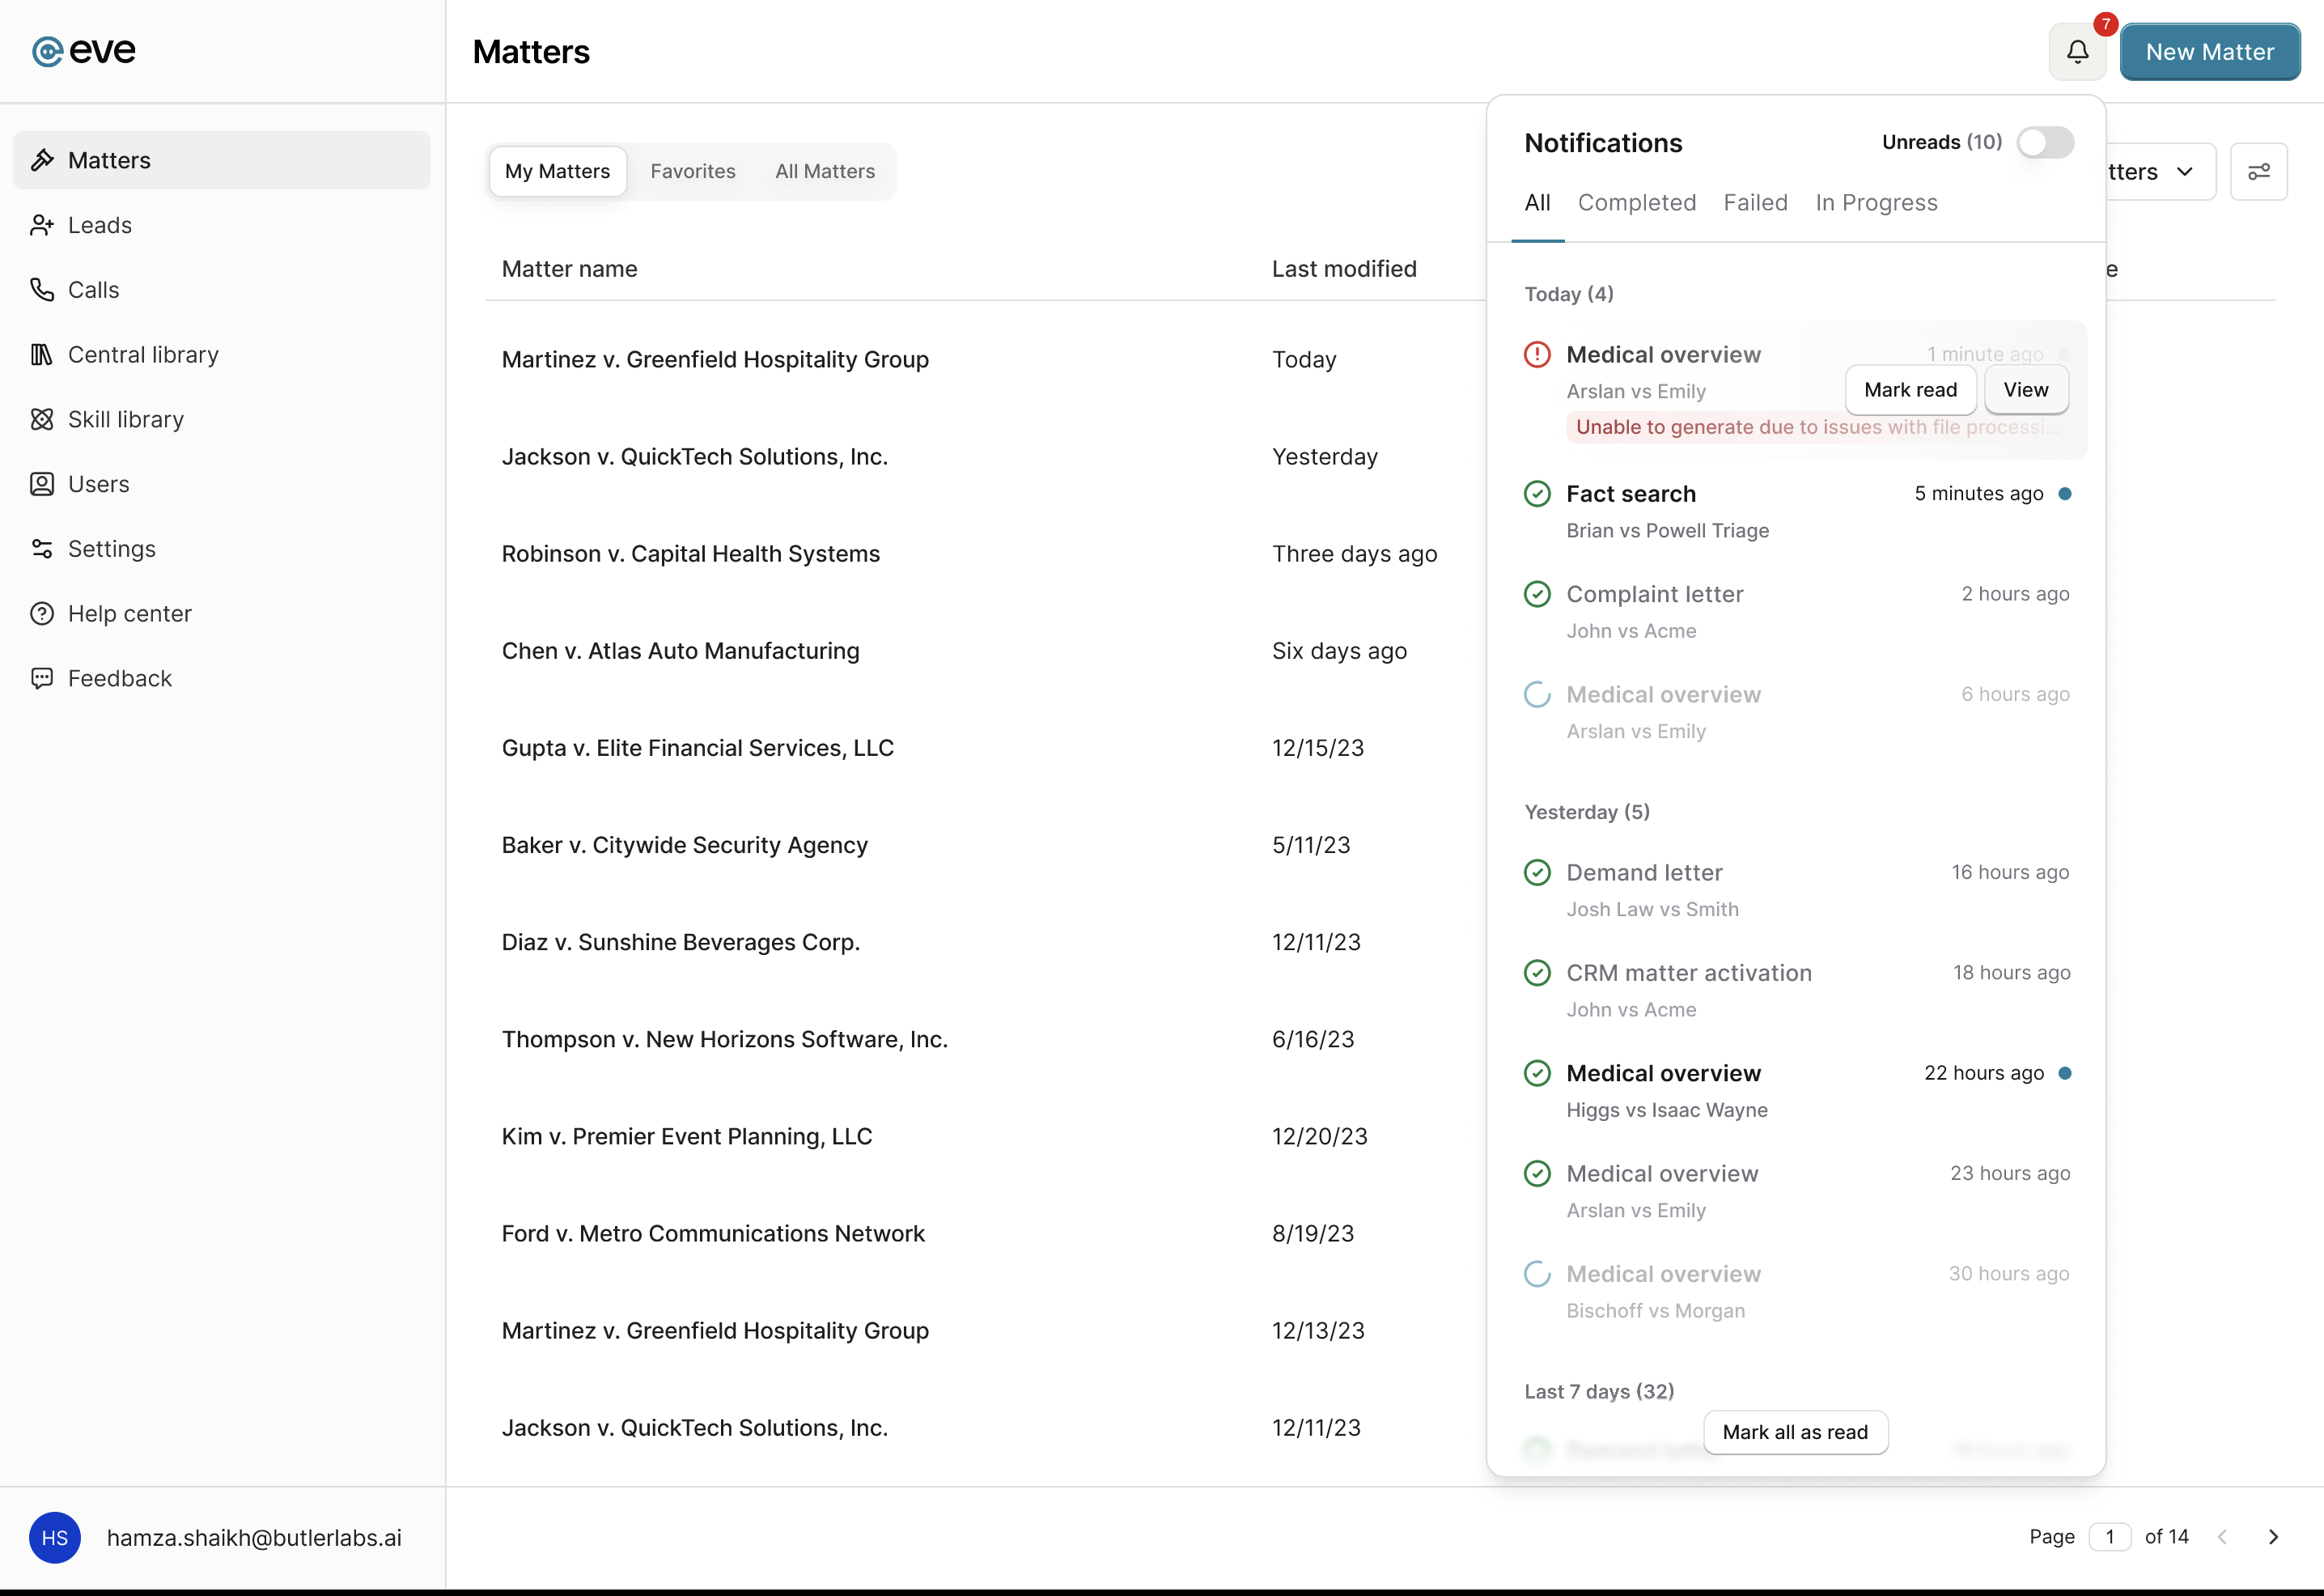The image size is (2324, 1596).
Task: Click the Last modified column header
Action: click(1344, 269)
